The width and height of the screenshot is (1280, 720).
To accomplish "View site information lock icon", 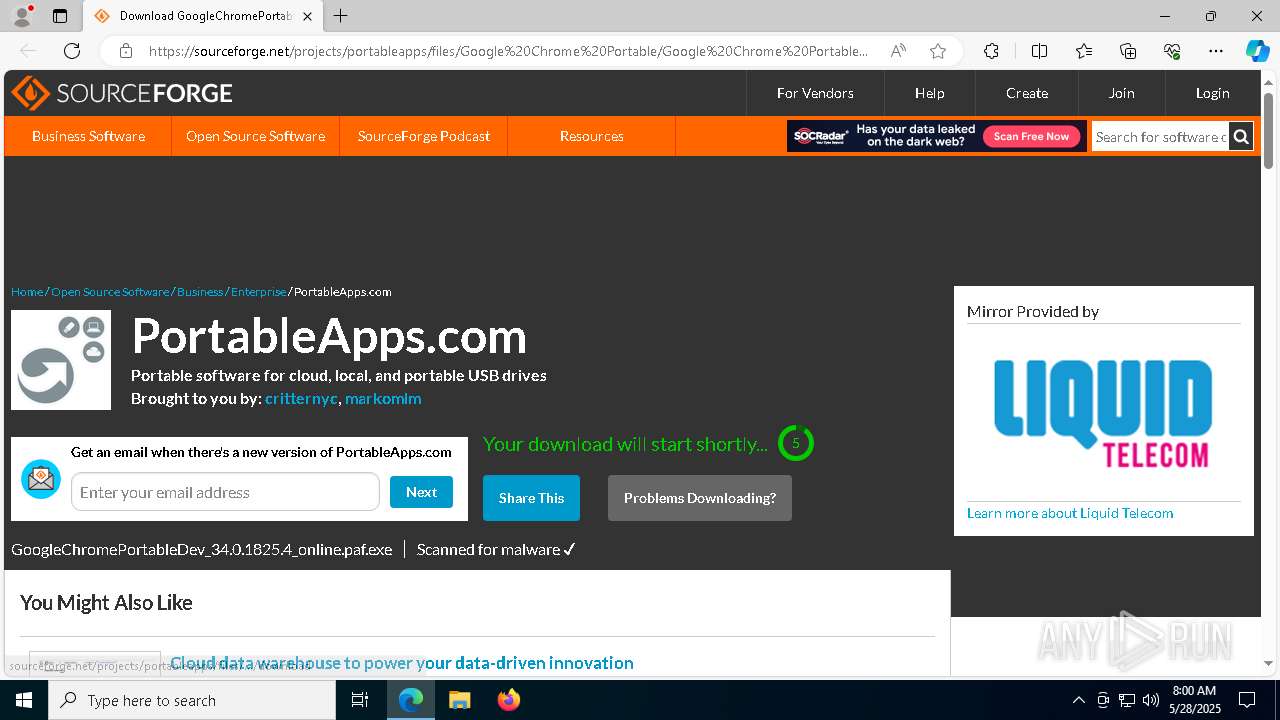I will click(126, 51).
